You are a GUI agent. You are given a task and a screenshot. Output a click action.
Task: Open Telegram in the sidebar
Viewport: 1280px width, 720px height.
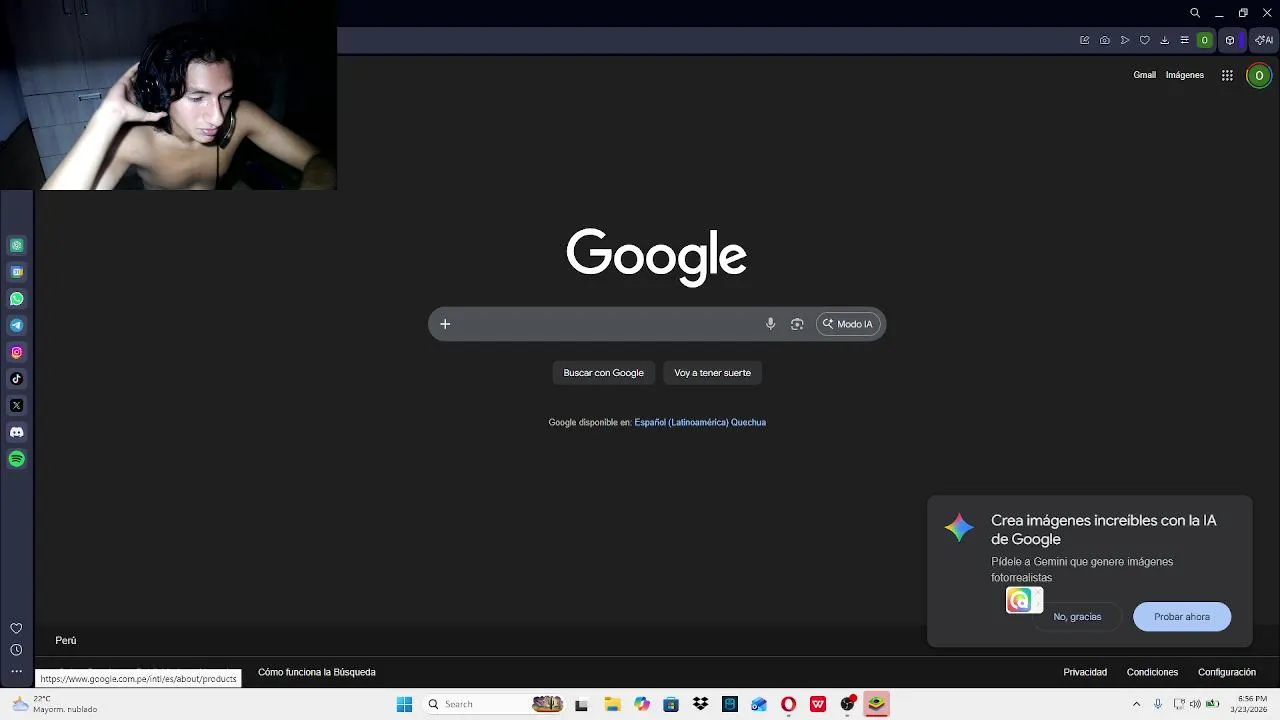[17, 325]
